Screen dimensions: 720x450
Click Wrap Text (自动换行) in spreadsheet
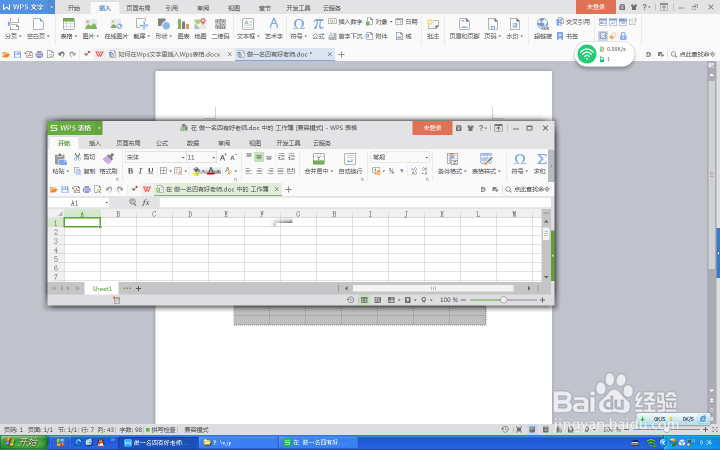pos(350,164)
